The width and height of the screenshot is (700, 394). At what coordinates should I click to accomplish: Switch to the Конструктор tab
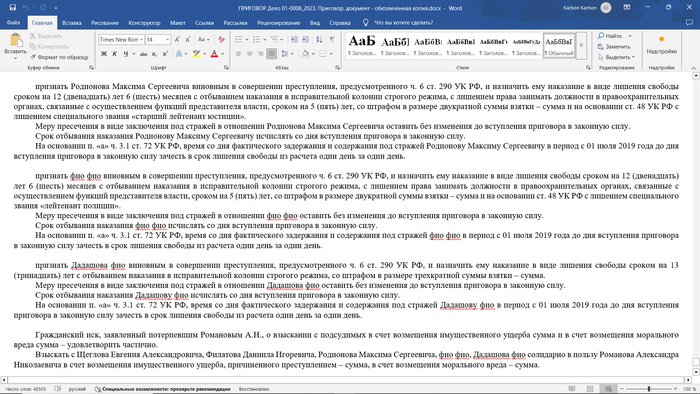point(144,22)
